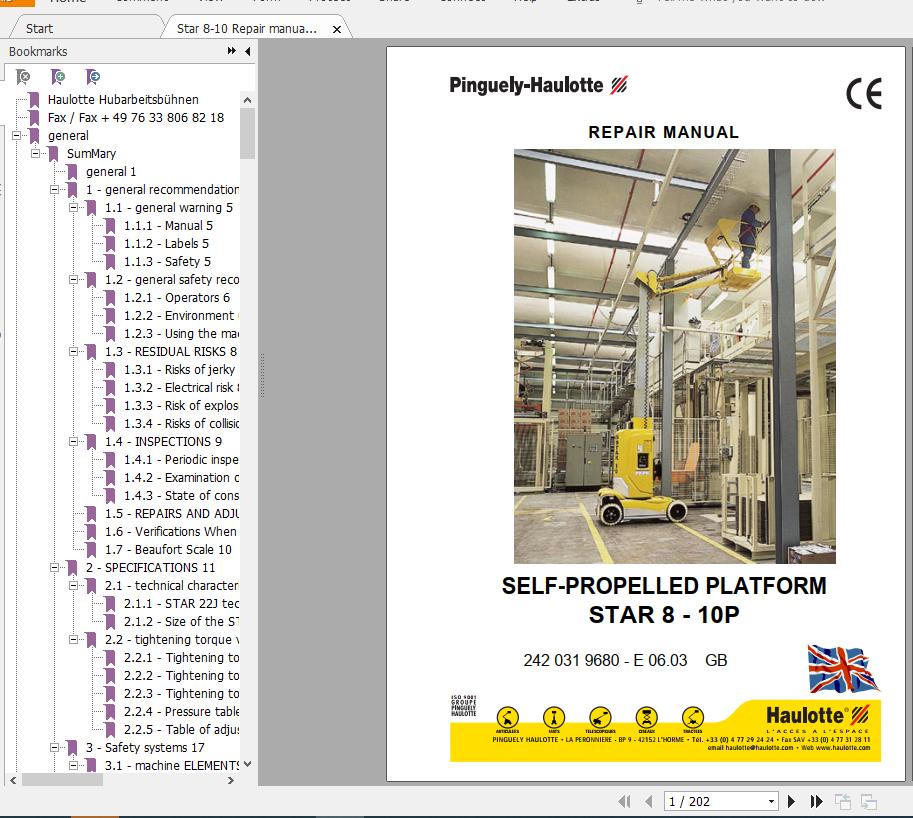The height and width of the screenshot is (818, 913).
Task: Collapse the '2 - SPECIFICATIONS' bookmark node
Action: 55,568
